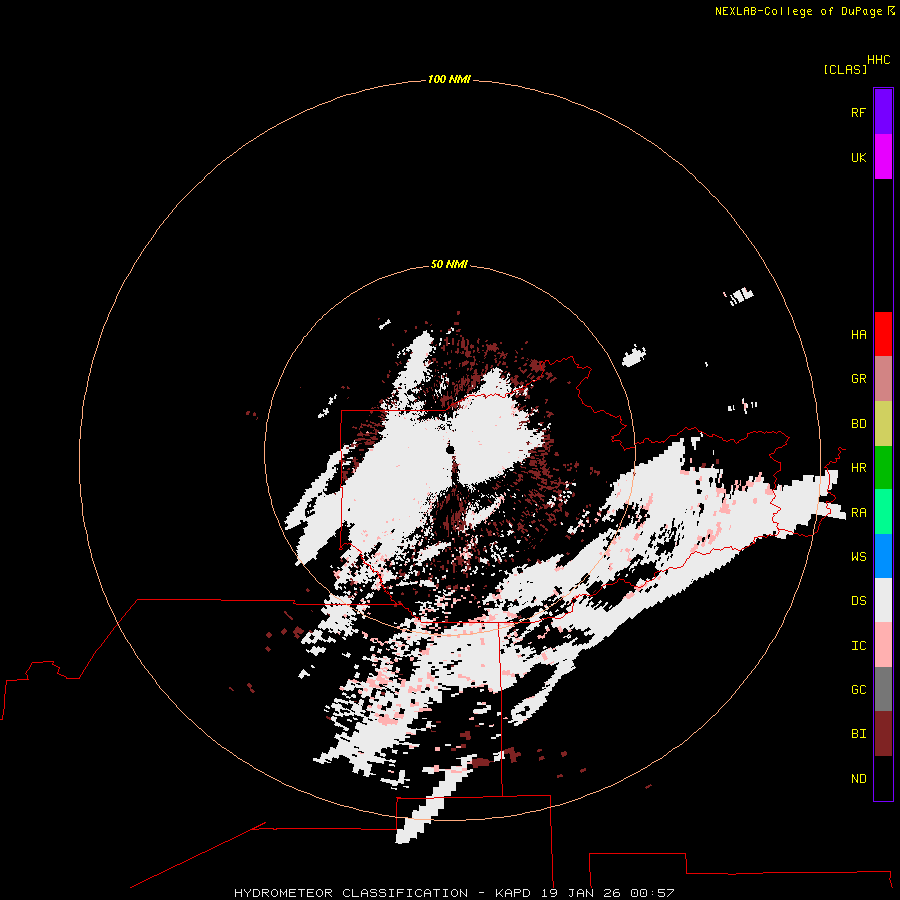
Task: Click the 00:57 timestamp
Action: [x=652, y=893]
